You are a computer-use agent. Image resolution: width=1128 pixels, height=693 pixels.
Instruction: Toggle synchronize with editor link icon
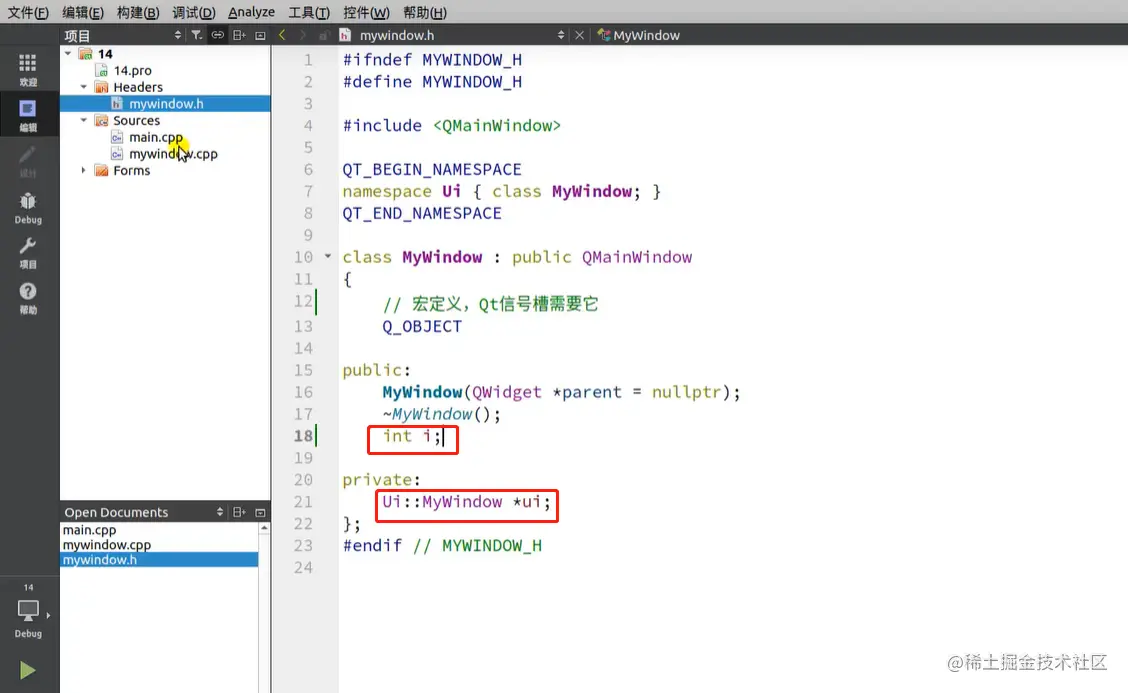click(x=217, y=35)
